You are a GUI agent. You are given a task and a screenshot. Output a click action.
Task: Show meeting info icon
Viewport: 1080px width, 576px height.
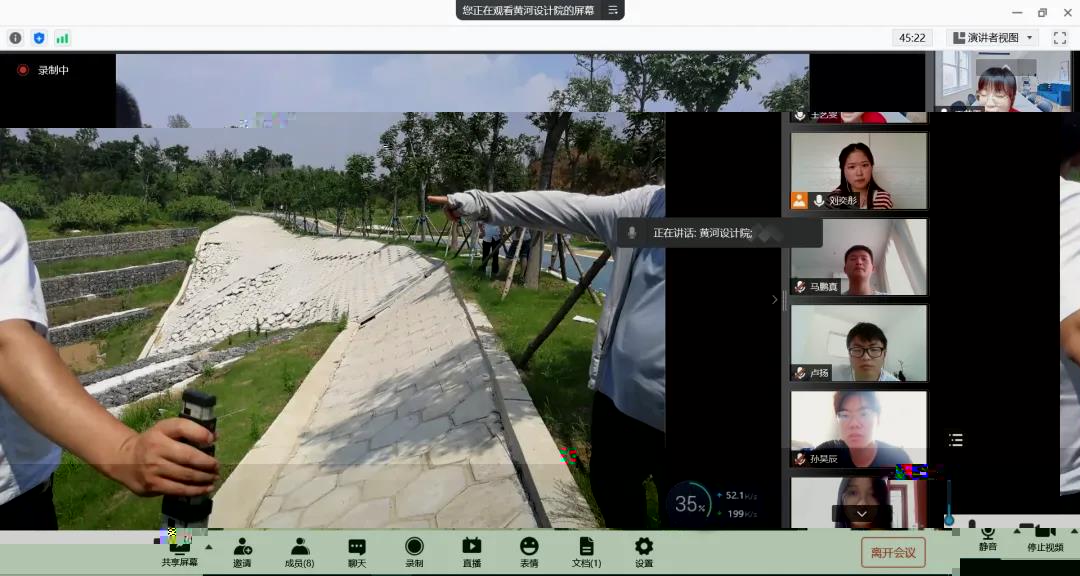(x=15, y=38)
